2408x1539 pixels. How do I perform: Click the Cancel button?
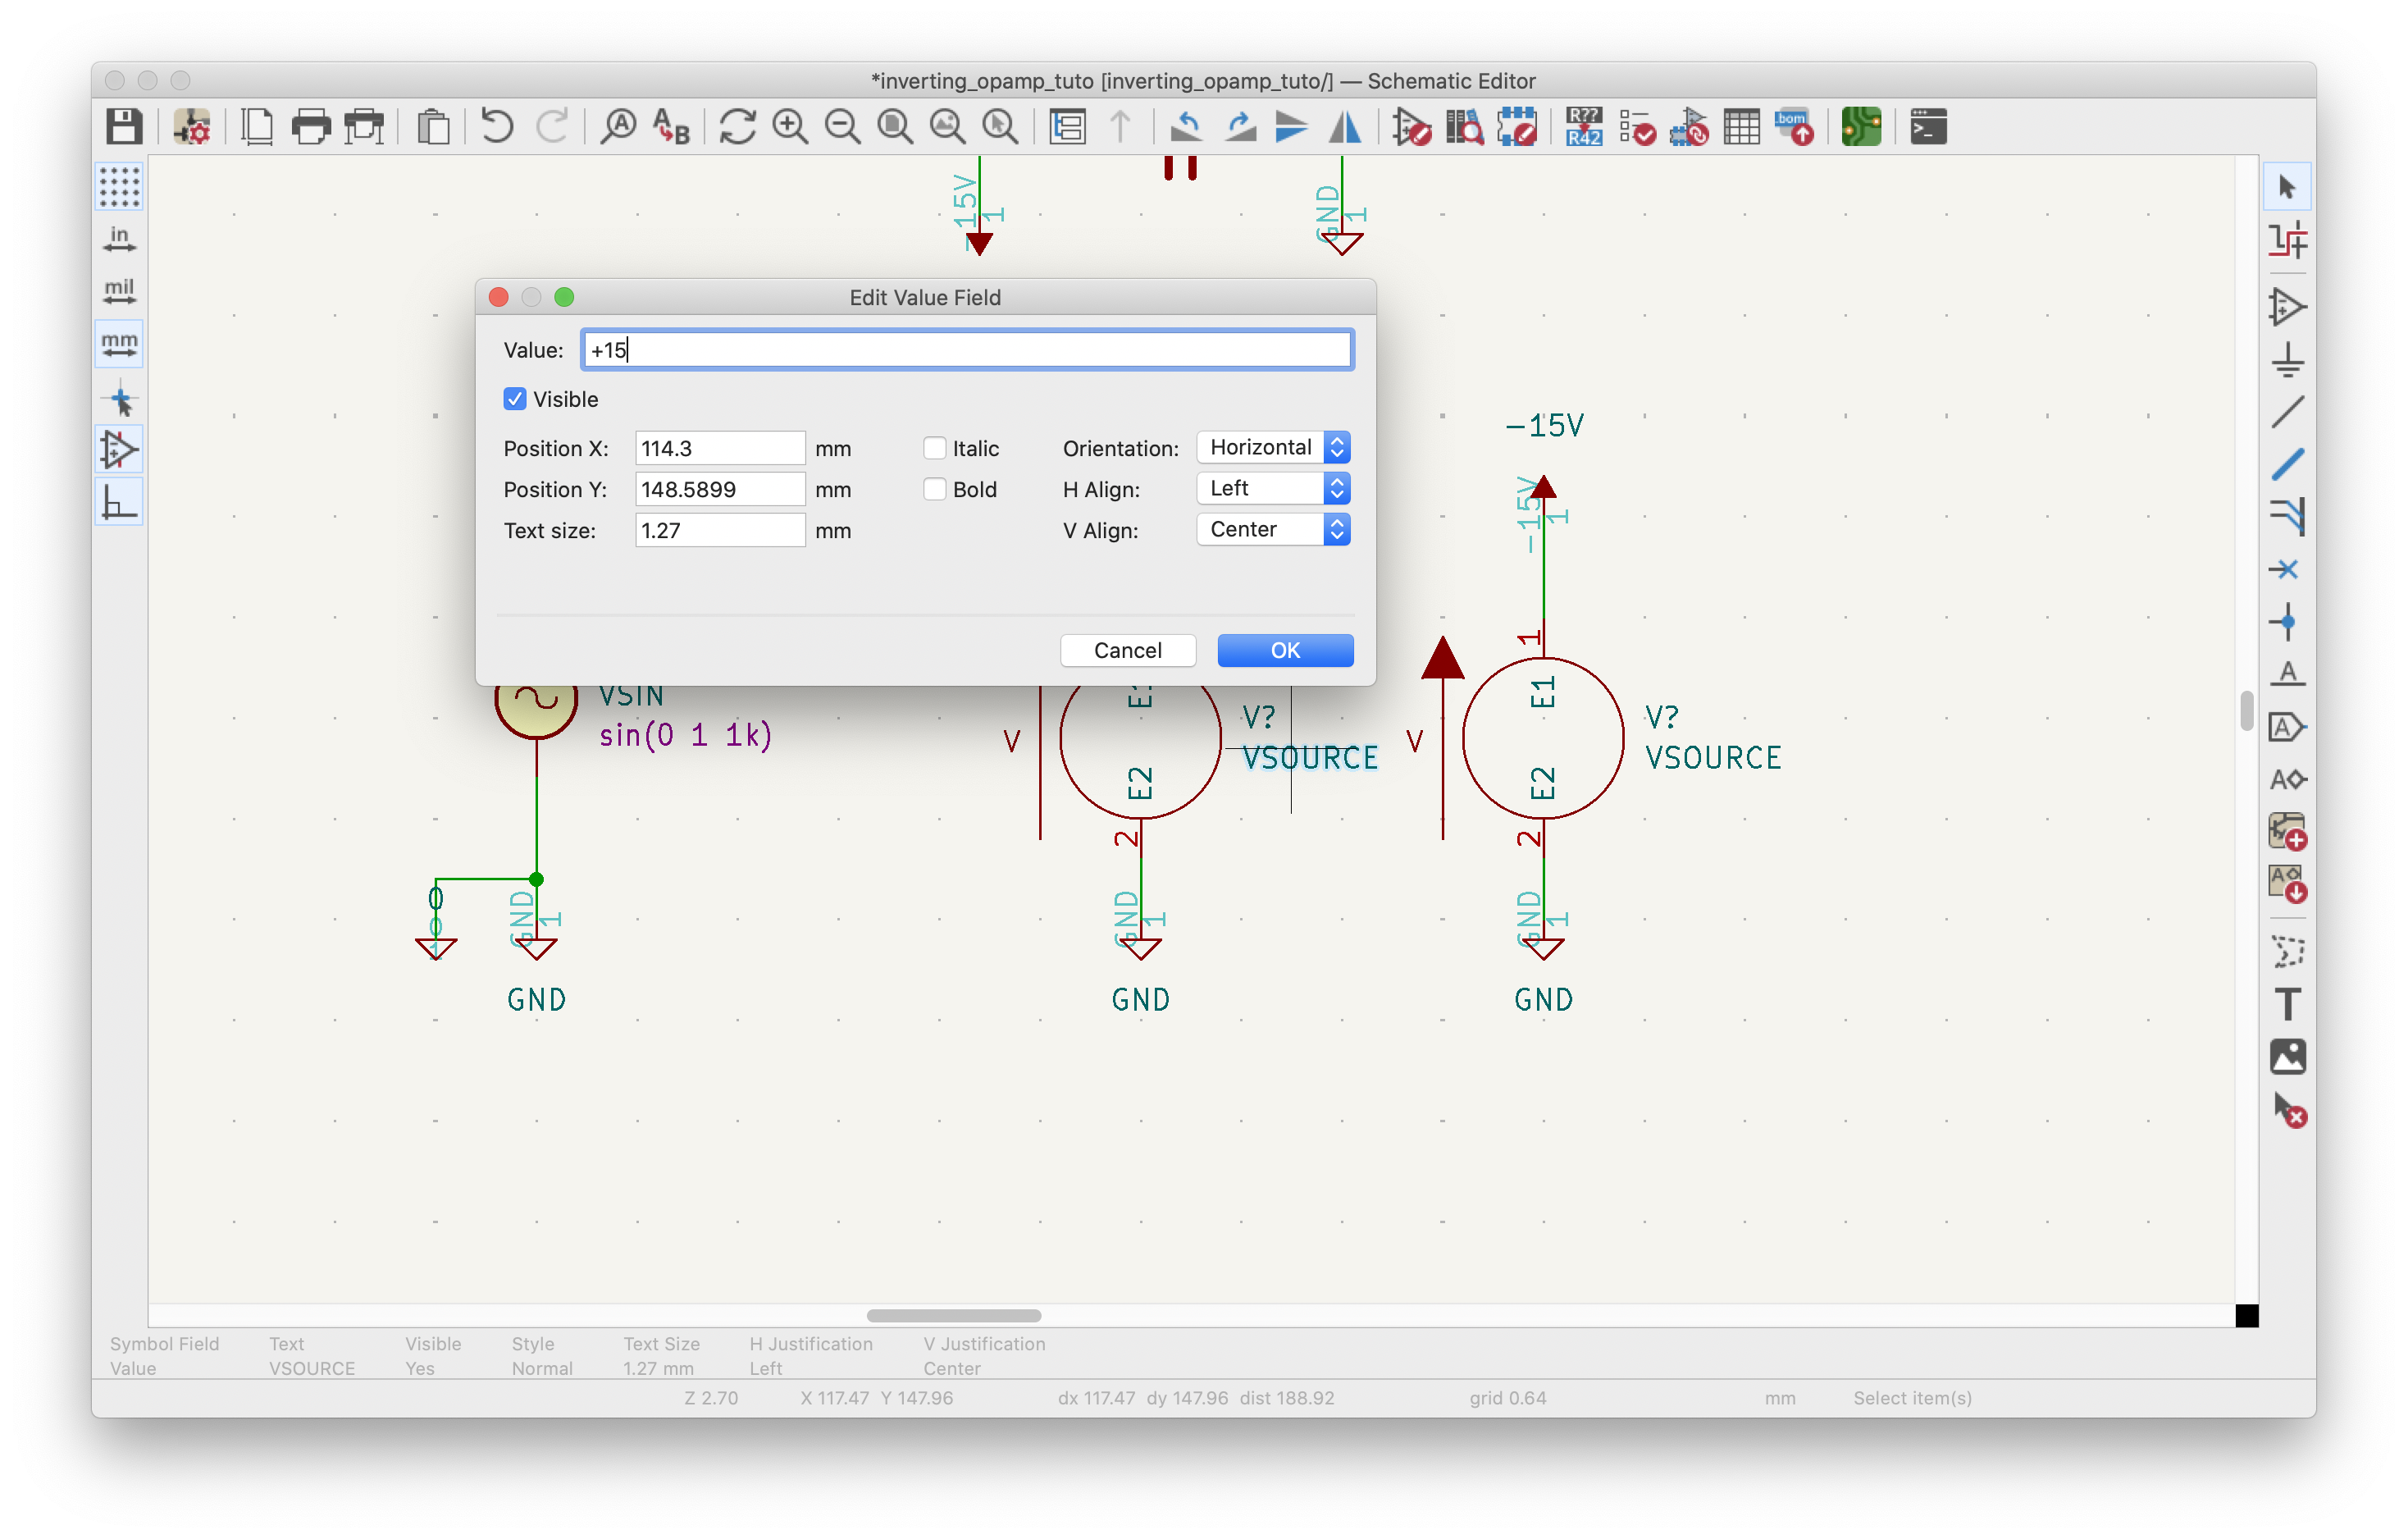(1127, 650)
